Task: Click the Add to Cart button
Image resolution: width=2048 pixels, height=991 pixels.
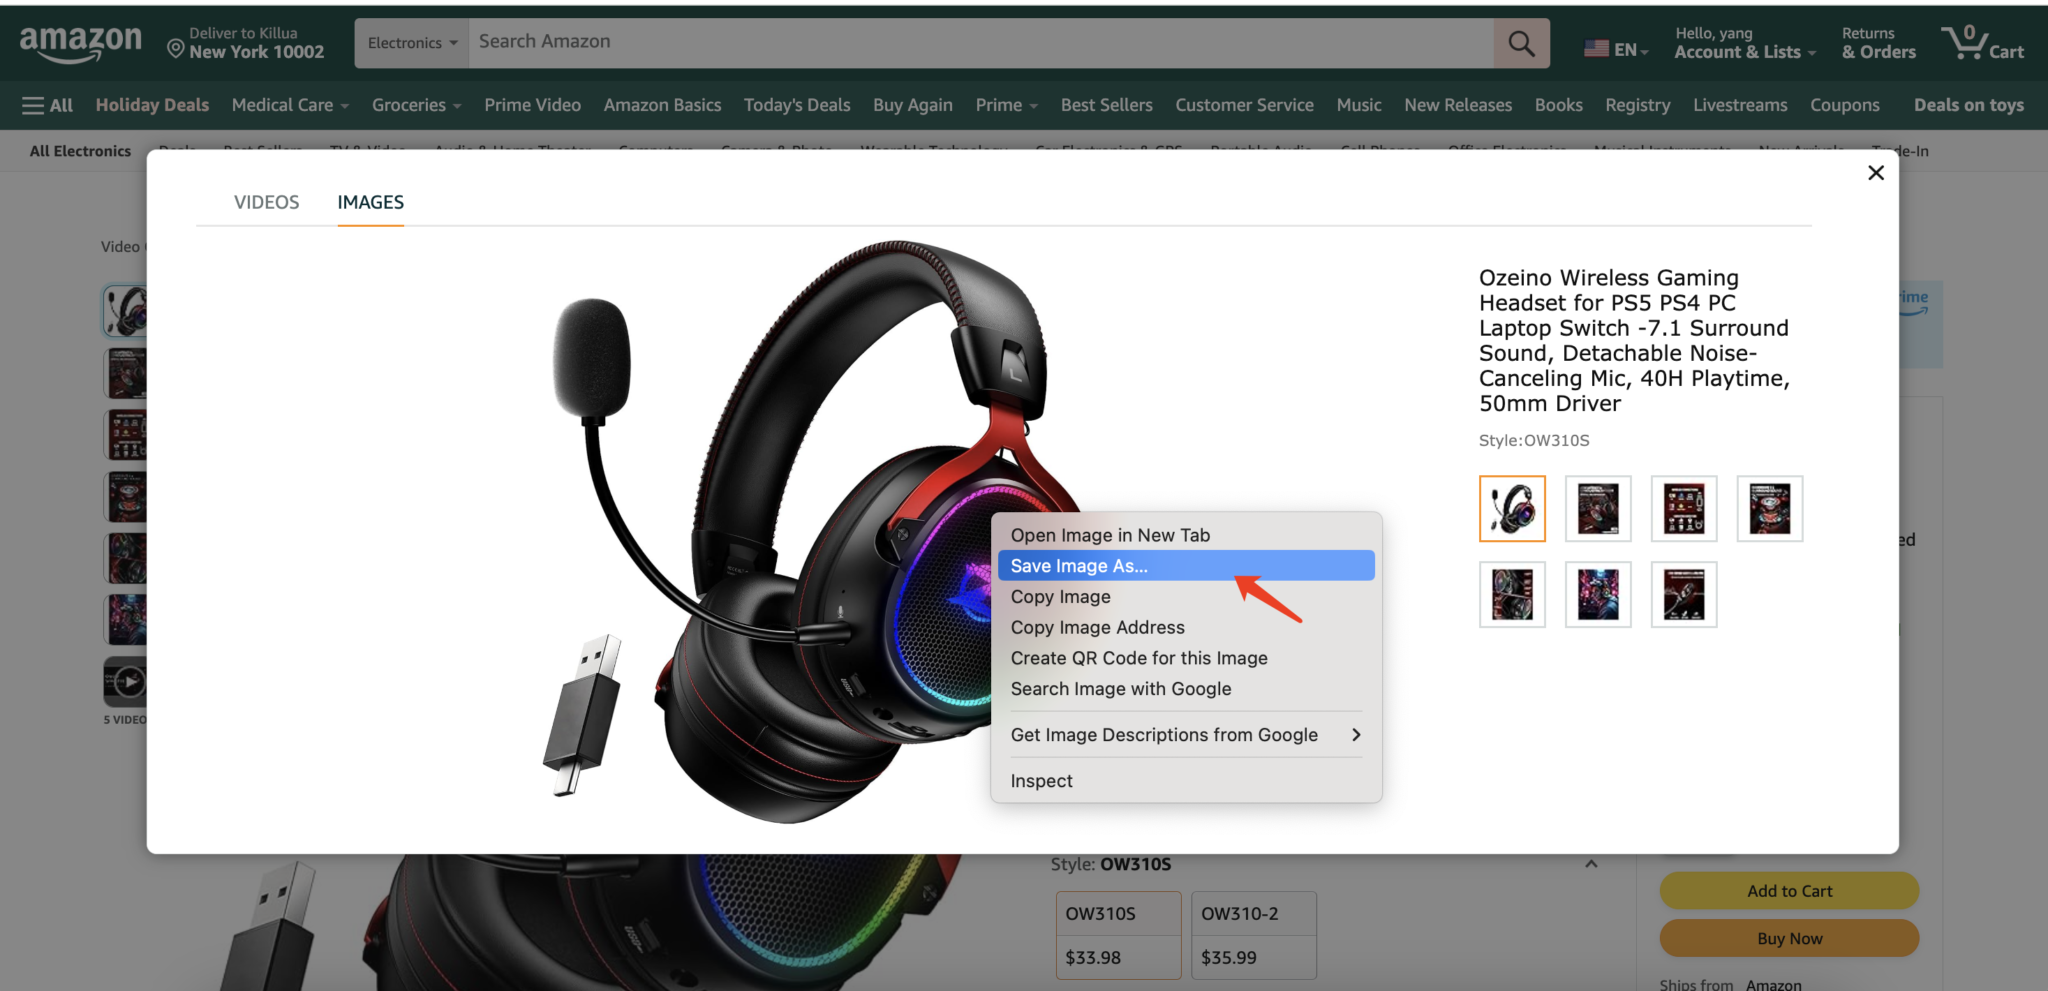Action: point(1788,890)
